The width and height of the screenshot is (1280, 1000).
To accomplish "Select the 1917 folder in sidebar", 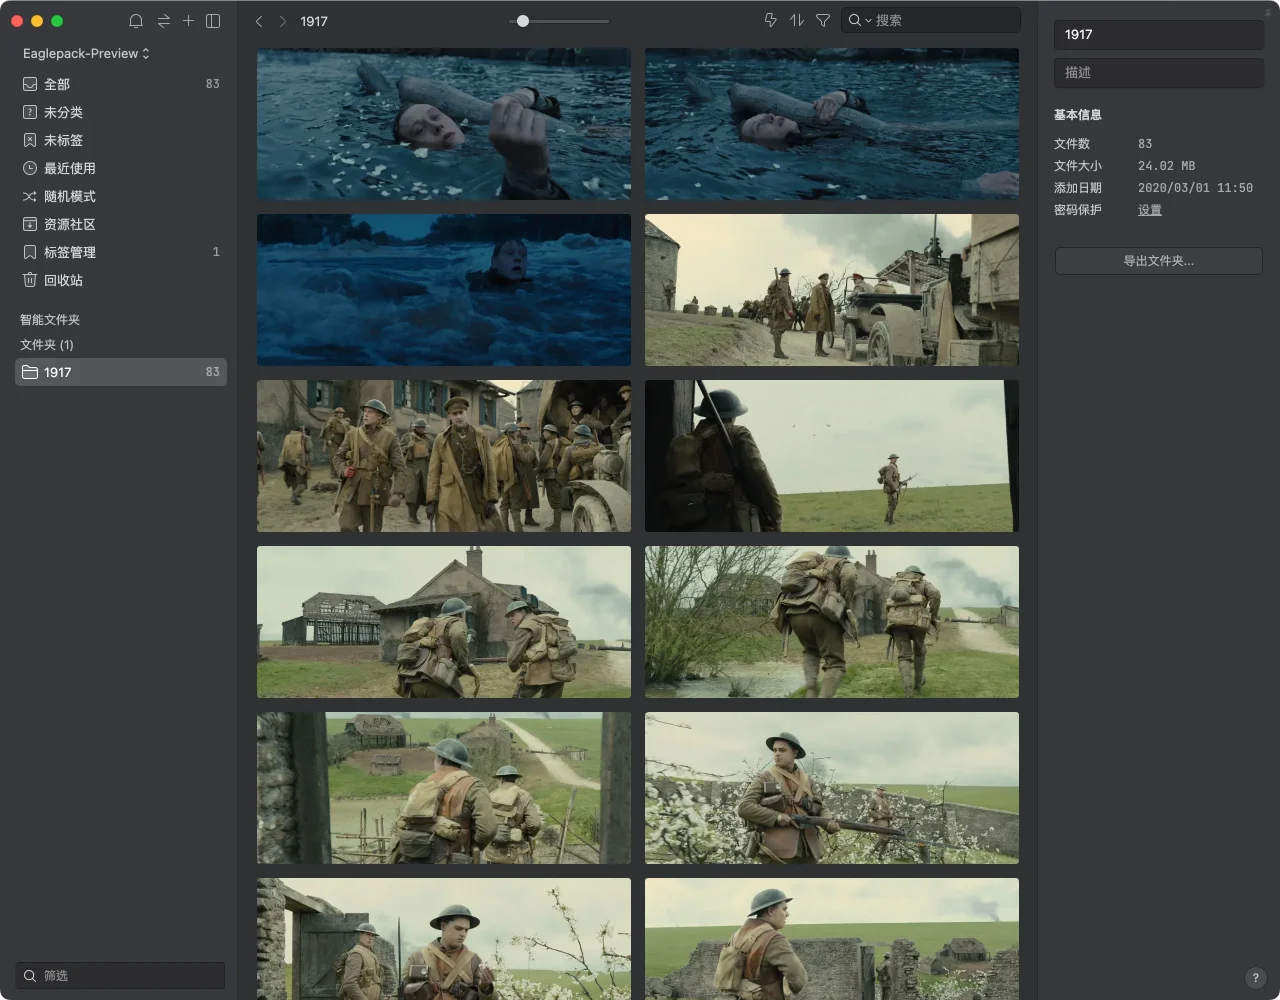I will click(x=121, y=372).
